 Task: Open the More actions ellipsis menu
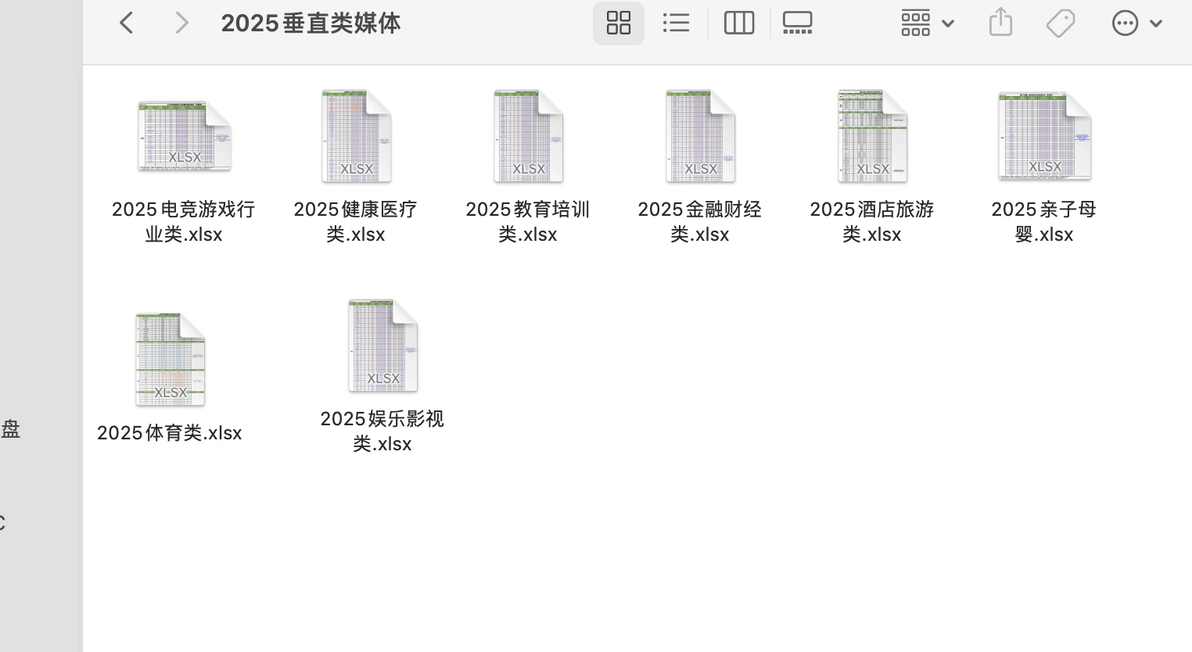click(x=1137, y=23)
